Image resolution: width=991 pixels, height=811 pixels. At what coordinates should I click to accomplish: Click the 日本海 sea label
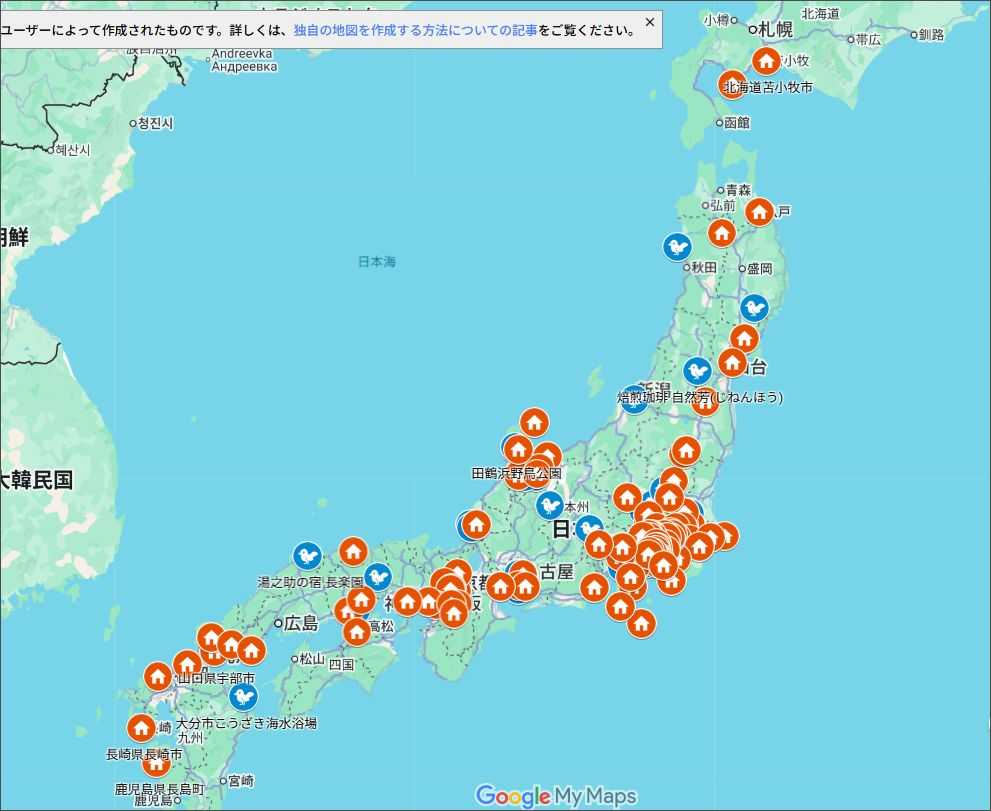pyautogui.click(x=377, y=262)
